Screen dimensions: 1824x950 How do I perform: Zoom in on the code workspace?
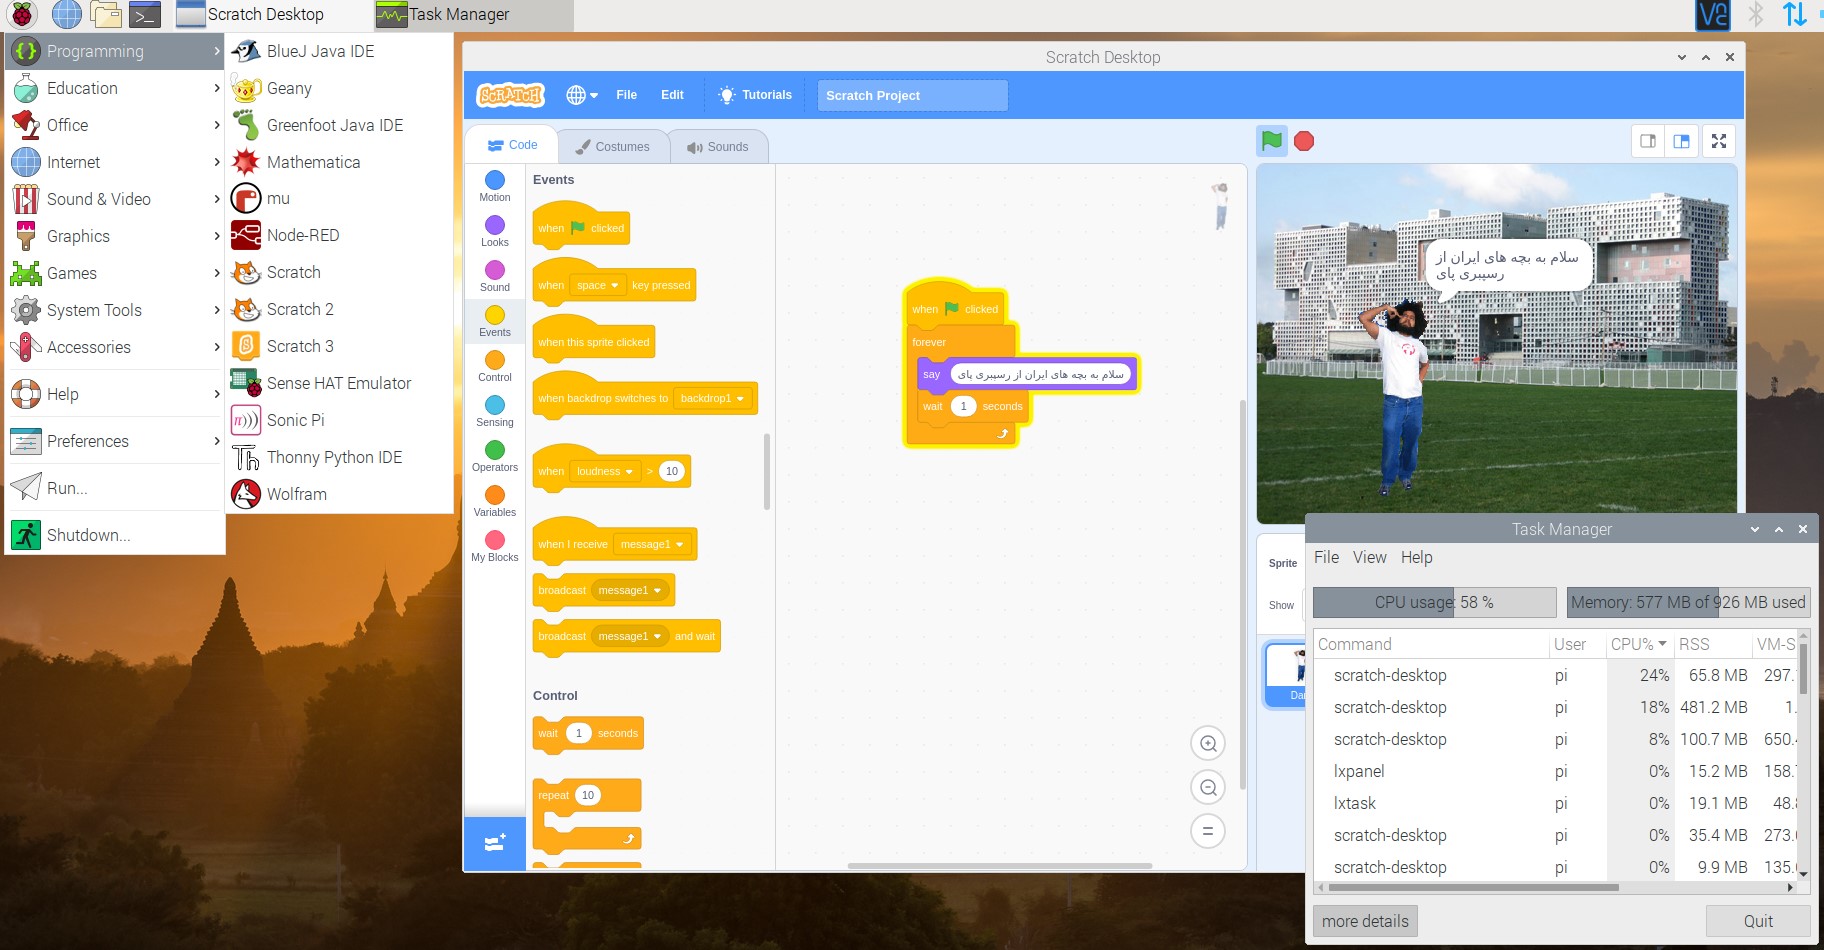click(1208, 743)
